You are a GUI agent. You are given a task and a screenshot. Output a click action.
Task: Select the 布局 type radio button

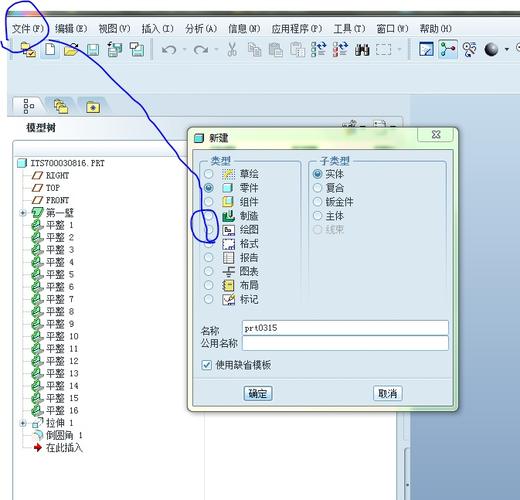click(209, 285)
